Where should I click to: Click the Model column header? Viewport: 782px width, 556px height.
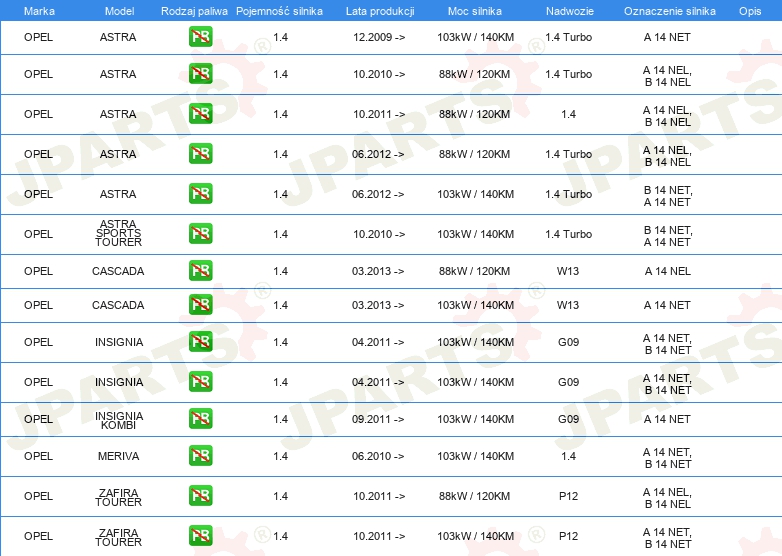pos(118,10)
